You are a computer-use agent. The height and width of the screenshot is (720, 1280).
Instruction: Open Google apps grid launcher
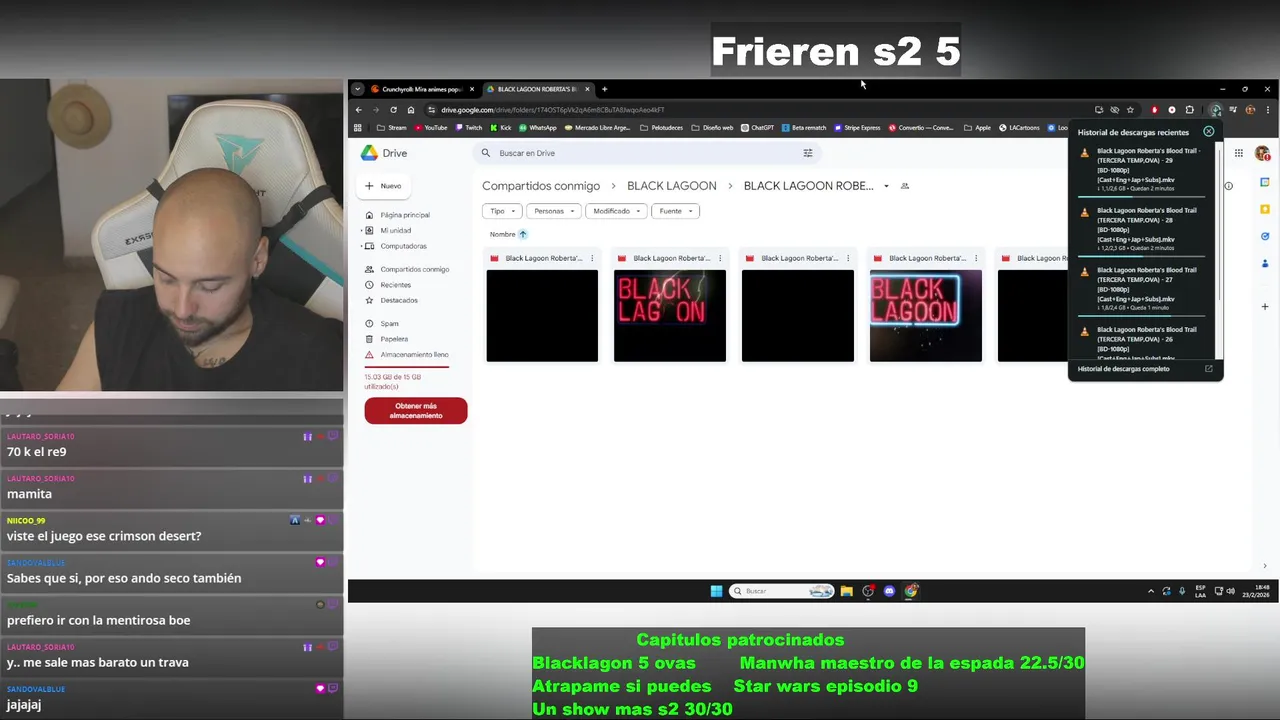1238,153
